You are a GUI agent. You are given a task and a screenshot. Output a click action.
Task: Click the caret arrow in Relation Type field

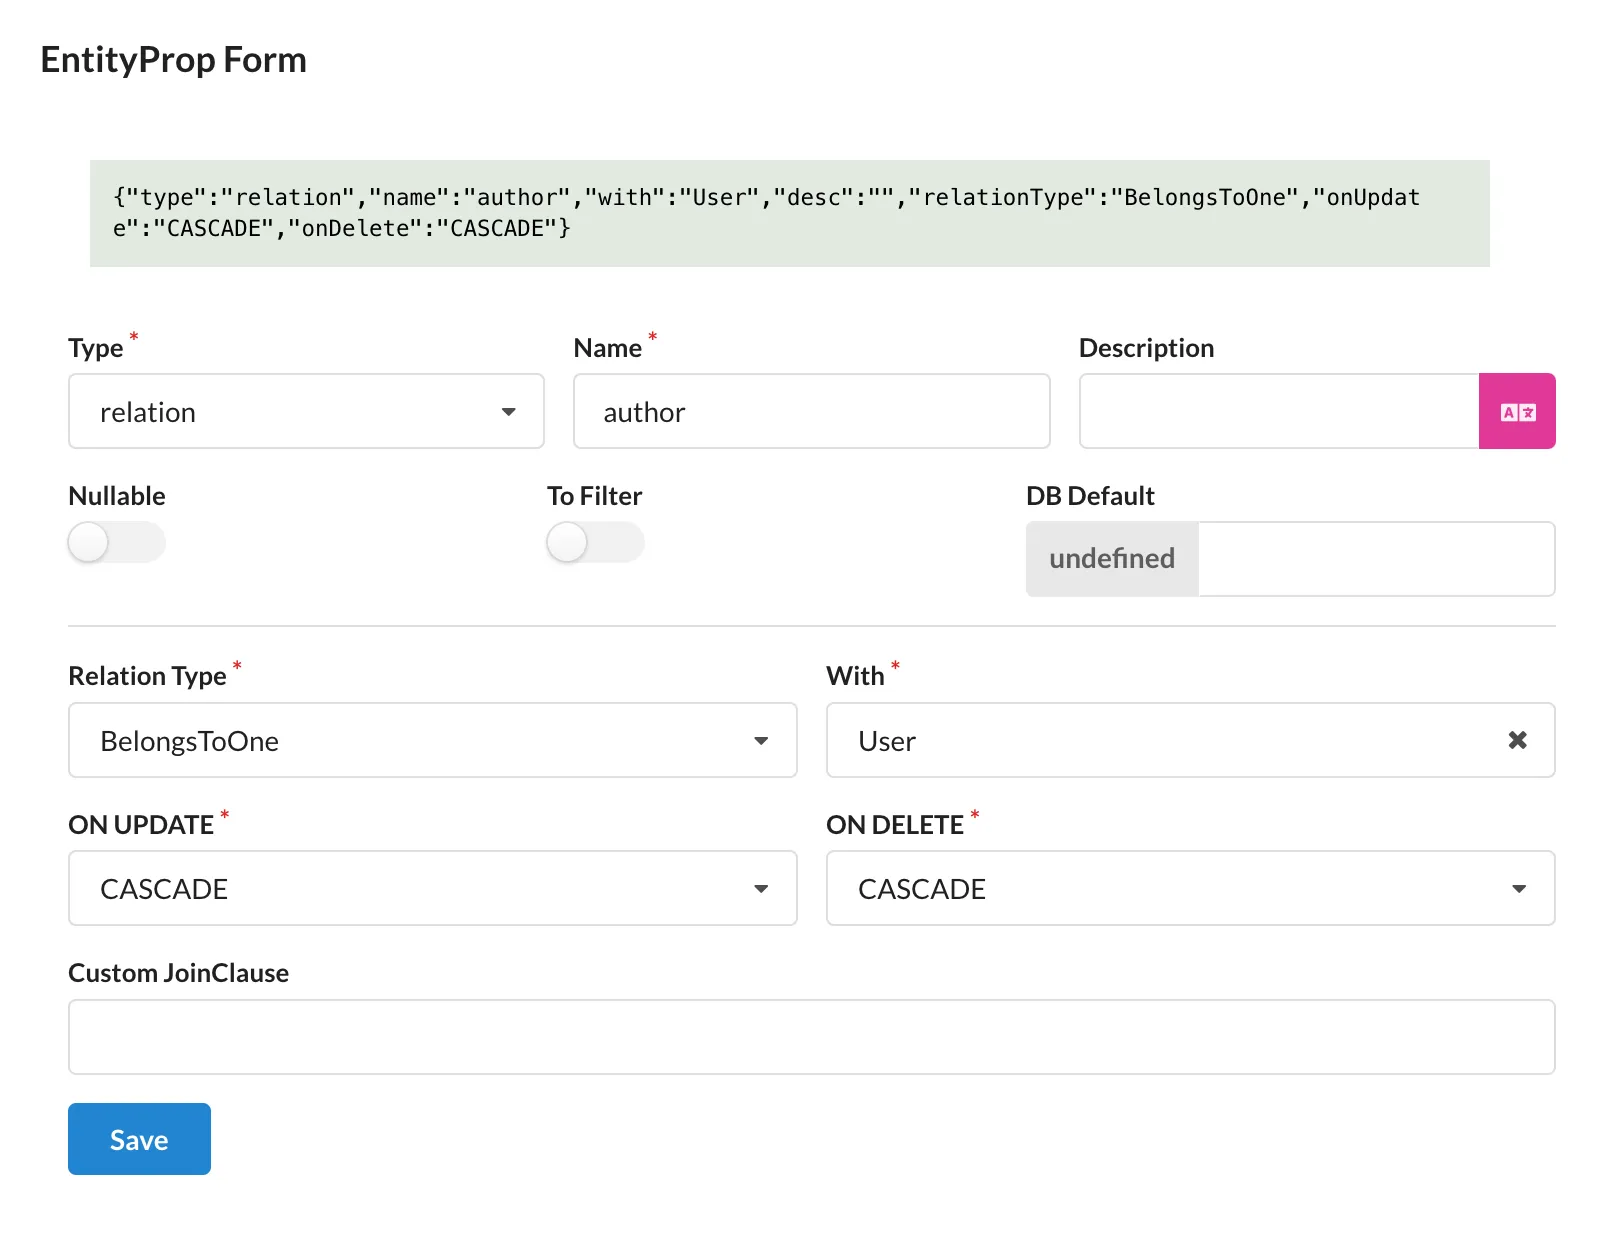point(761,741)
